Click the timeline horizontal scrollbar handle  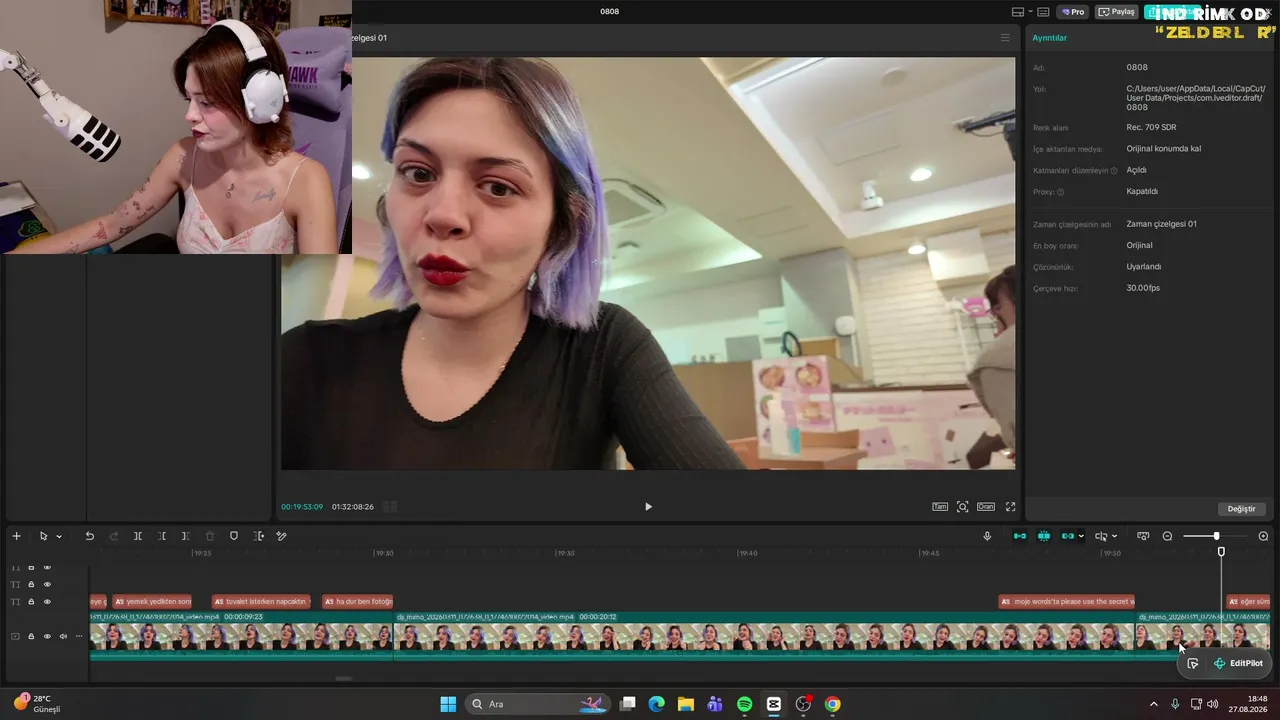click(x=343, y=679)
